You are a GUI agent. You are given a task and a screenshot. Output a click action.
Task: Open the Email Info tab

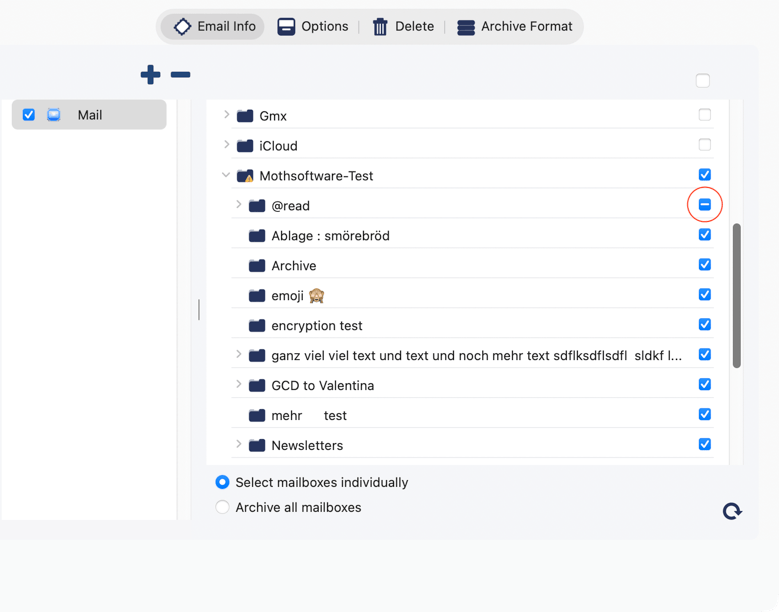point(214,26)
